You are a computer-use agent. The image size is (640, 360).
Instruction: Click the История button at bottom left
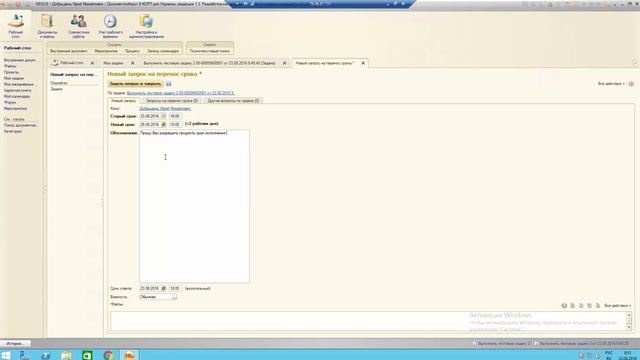15,344
